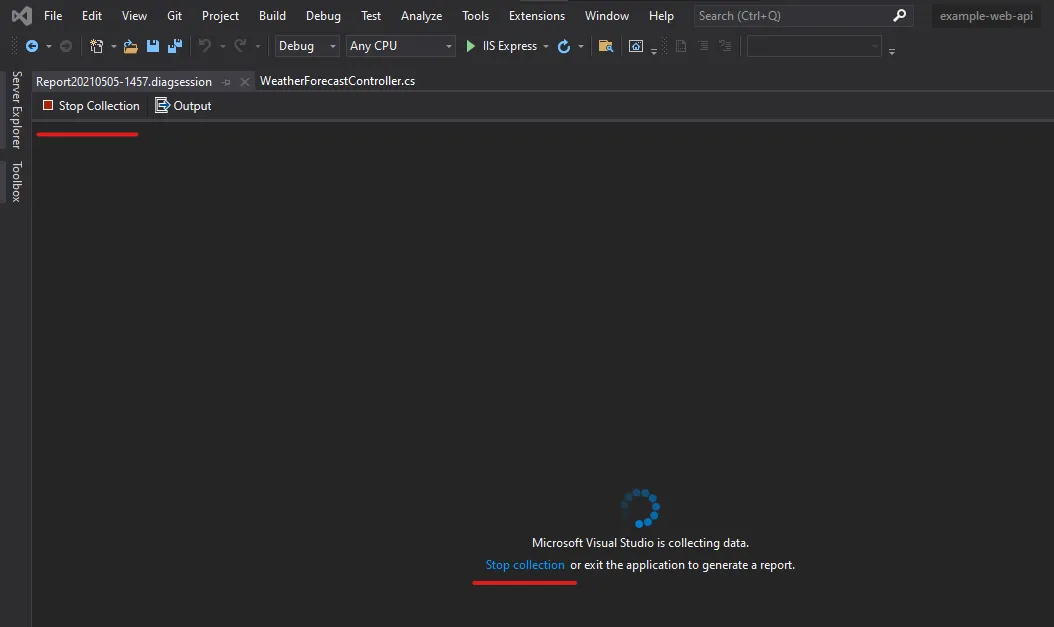The width and height of the screenshot is (1054, 627).
Task: Click the navigate forward arrow
Action: coord(66,46)
